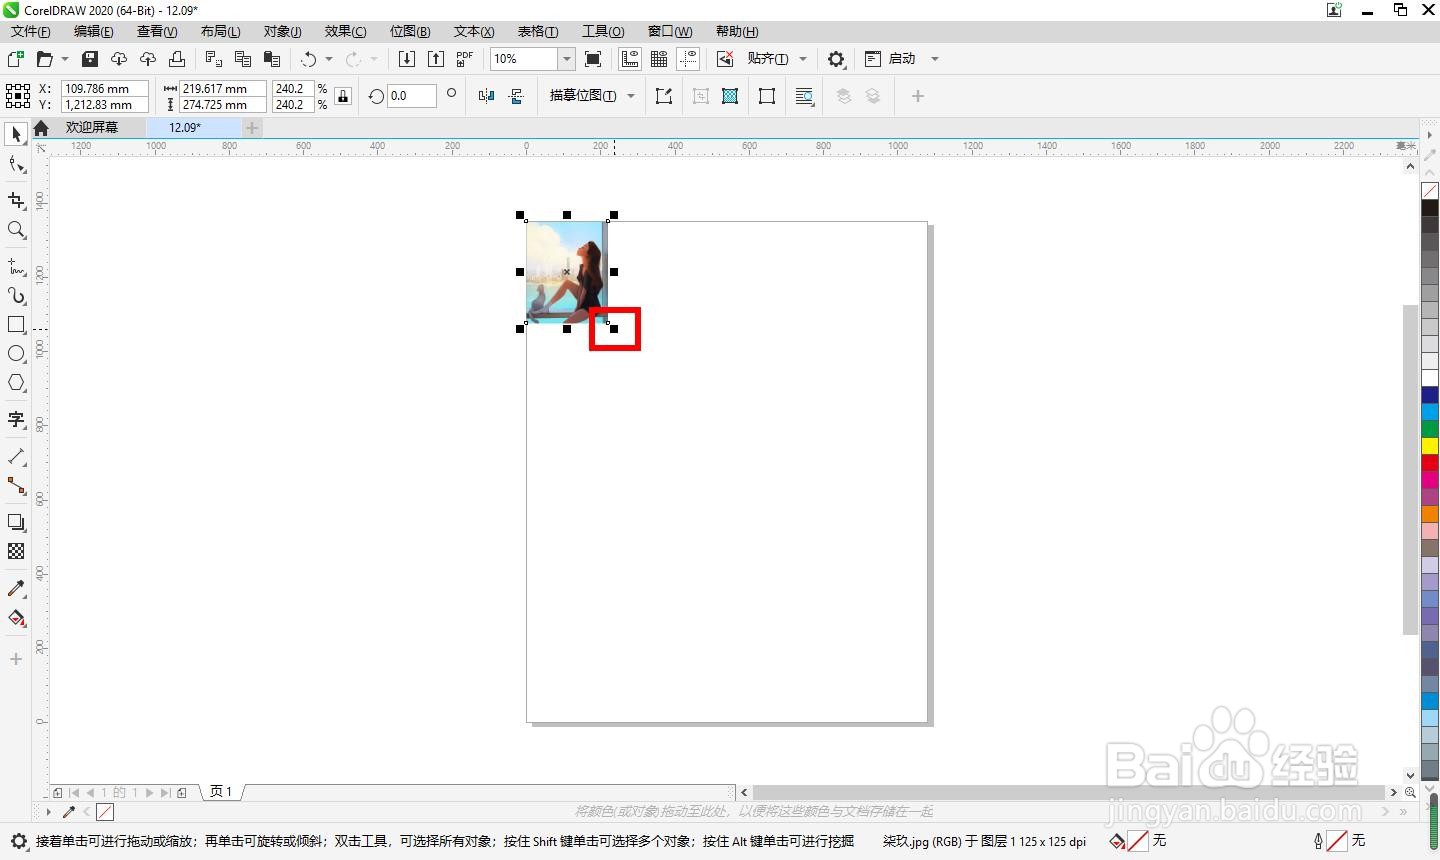Expand the Open file dropdown arrow
This screenshot has height=860, width=1440.
click(x=65, y=59)
